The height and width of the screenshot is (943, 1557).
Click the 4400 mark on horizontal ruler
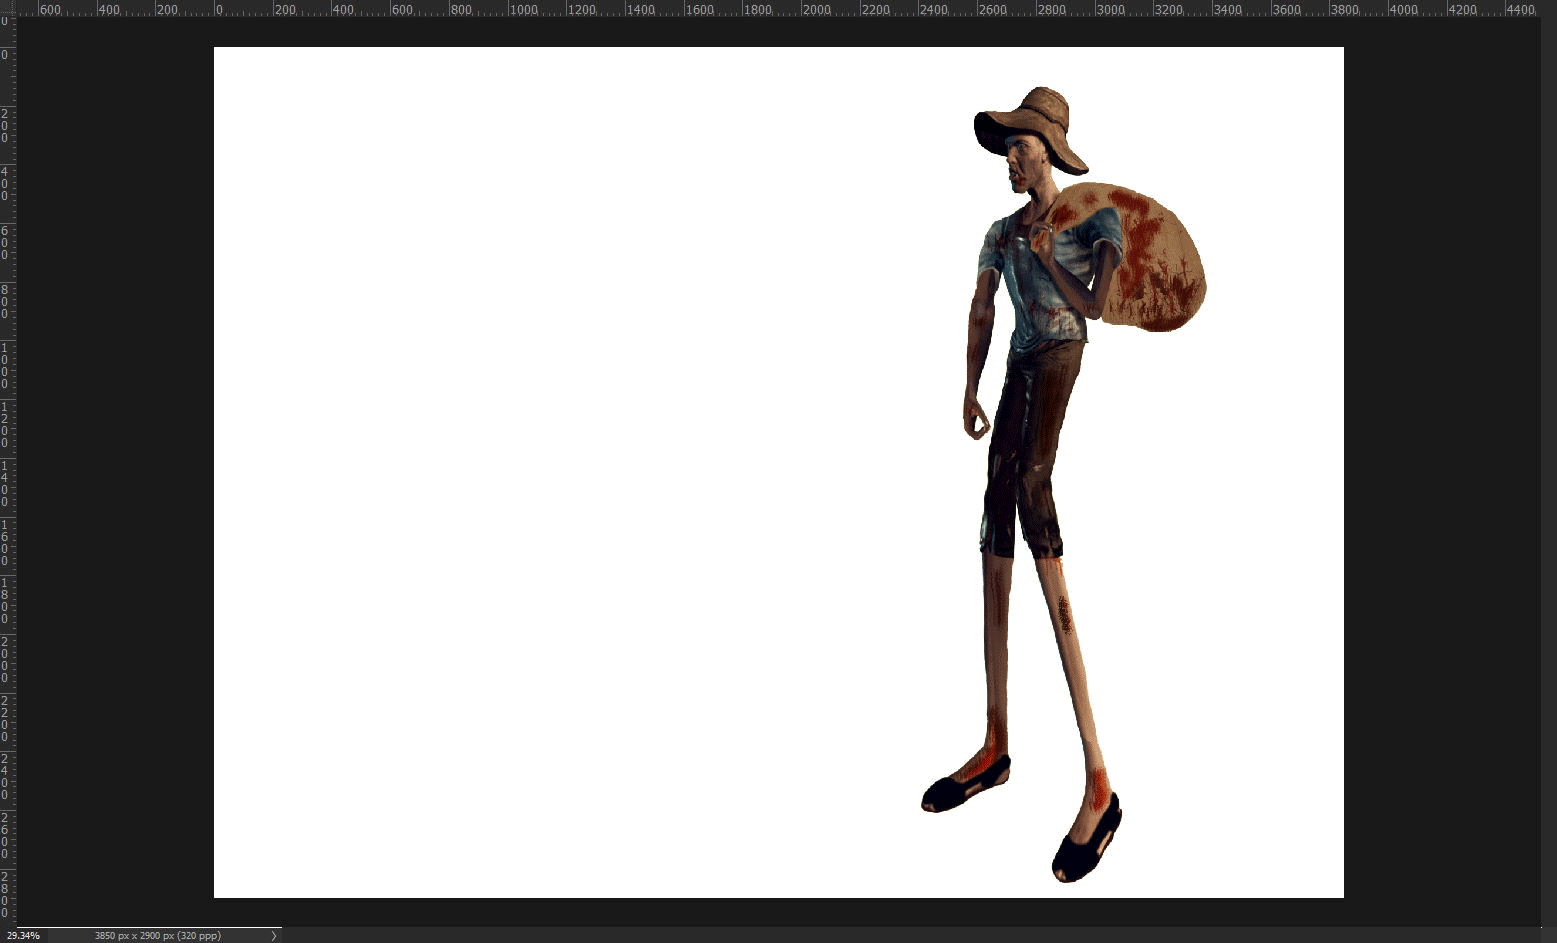pyautogui.click(x=1519, y=8)
